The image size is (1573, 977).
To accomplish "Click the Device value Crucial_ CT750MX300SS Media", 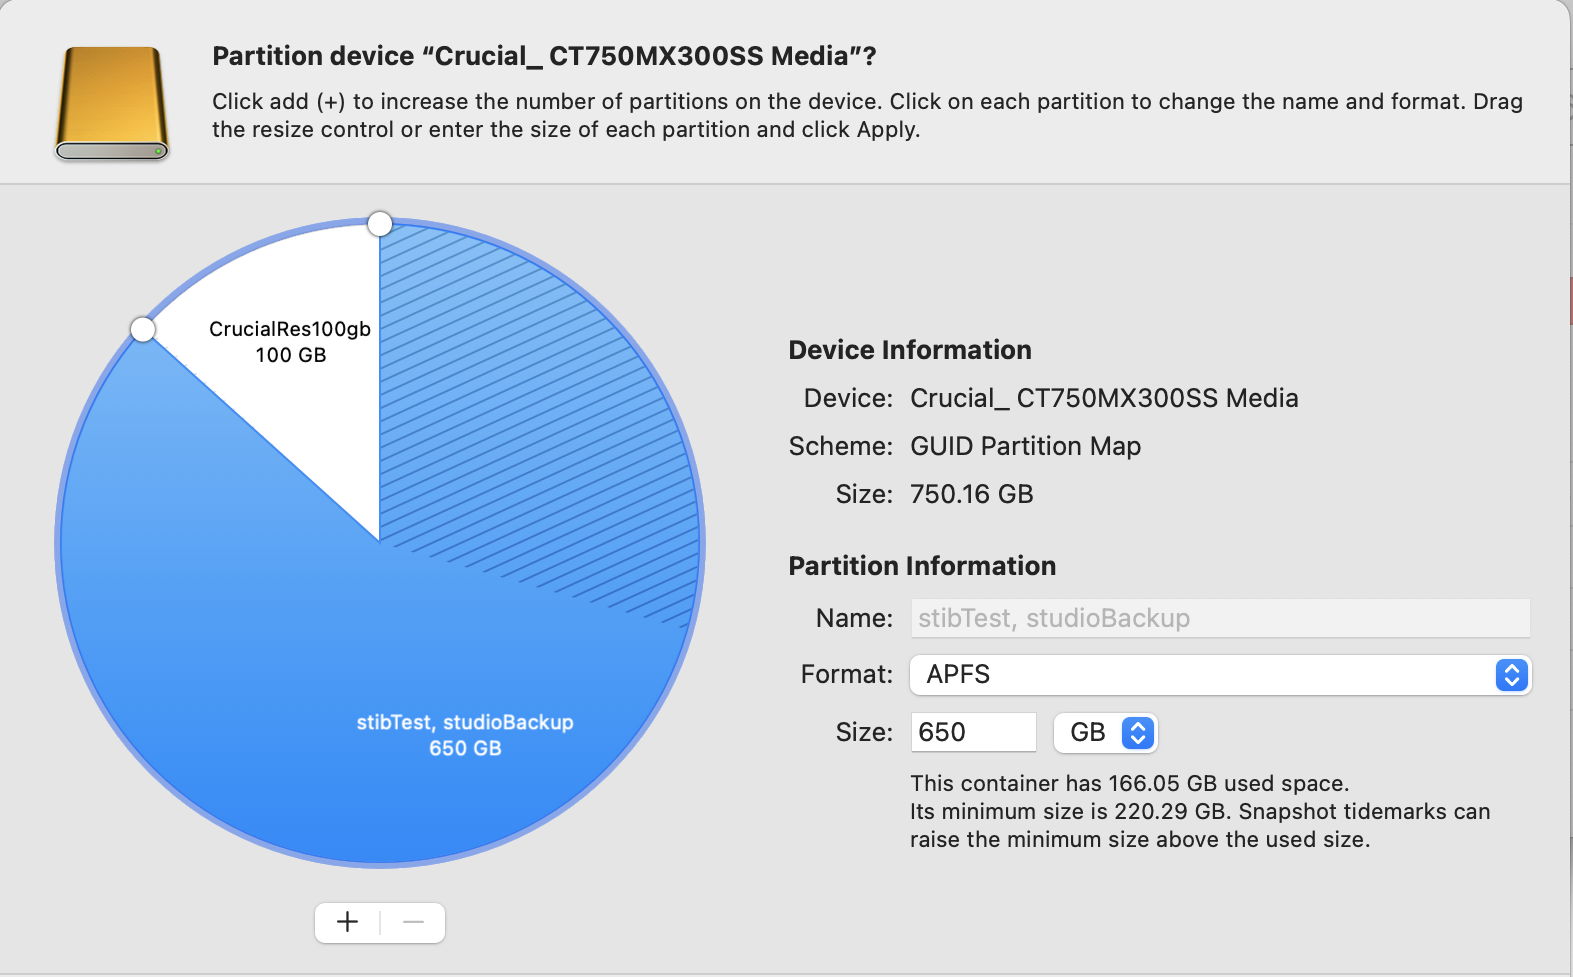I will tap(1103, 397).
